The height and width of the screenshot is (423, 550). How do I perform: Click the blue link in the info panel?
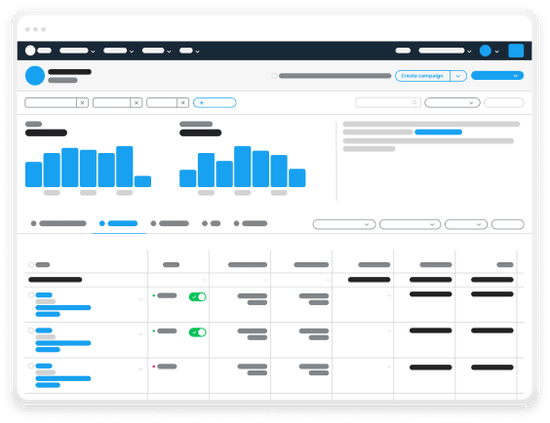(x=438, y=132)
